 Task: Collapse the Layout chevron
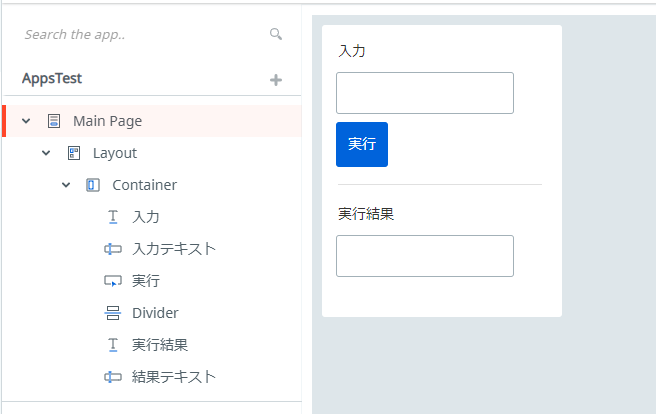[x=46, y=153]
